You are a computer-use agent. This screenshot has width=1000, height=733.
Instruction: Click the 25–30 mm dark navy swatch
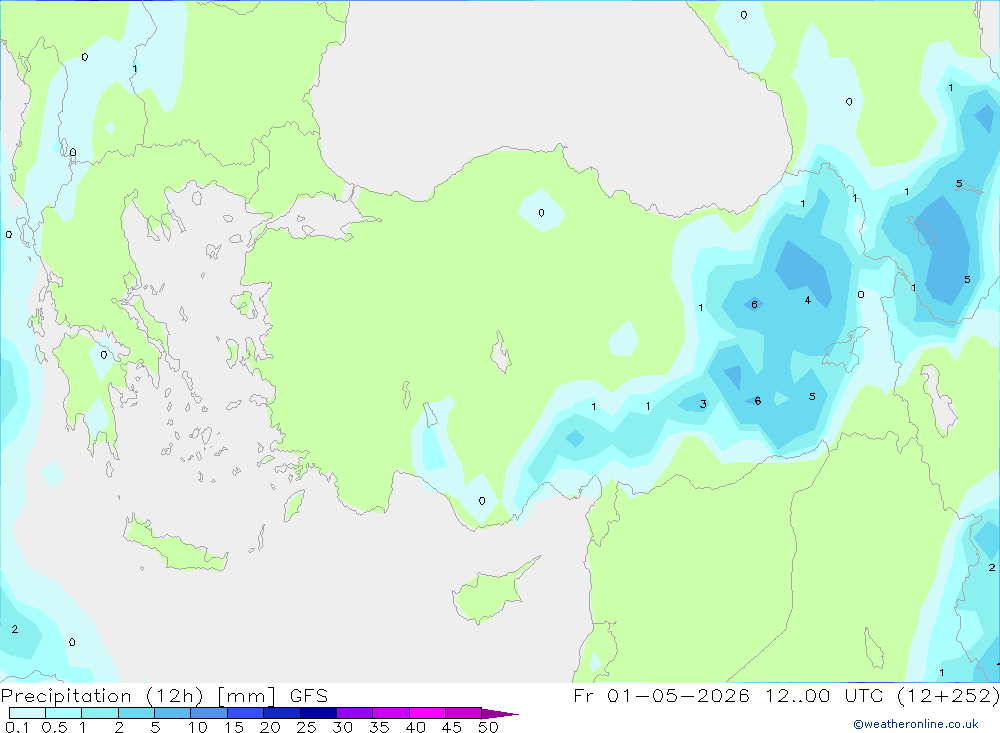click(318, 713)
